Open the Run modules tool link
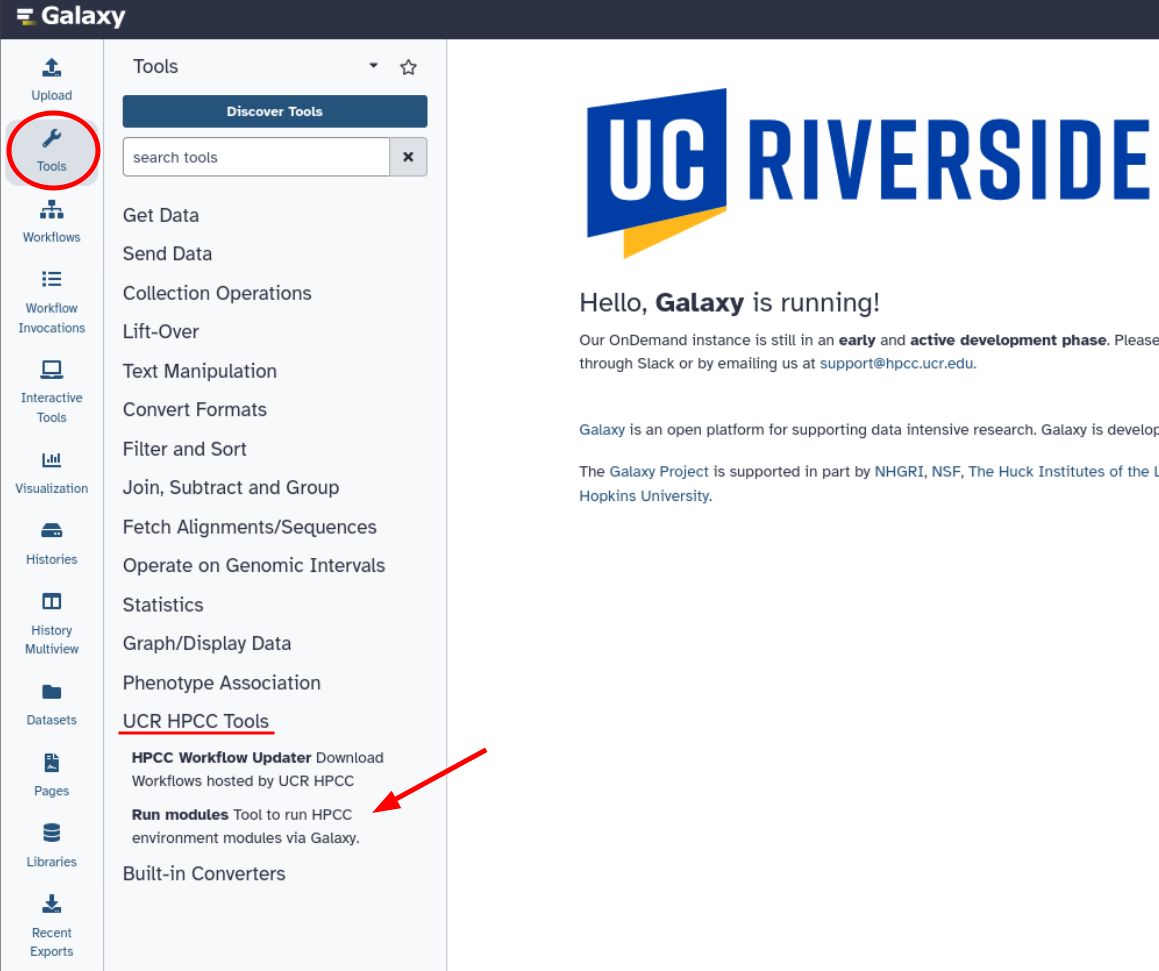This screenshot has height=971, width=1159. click(x=180, y=814)
